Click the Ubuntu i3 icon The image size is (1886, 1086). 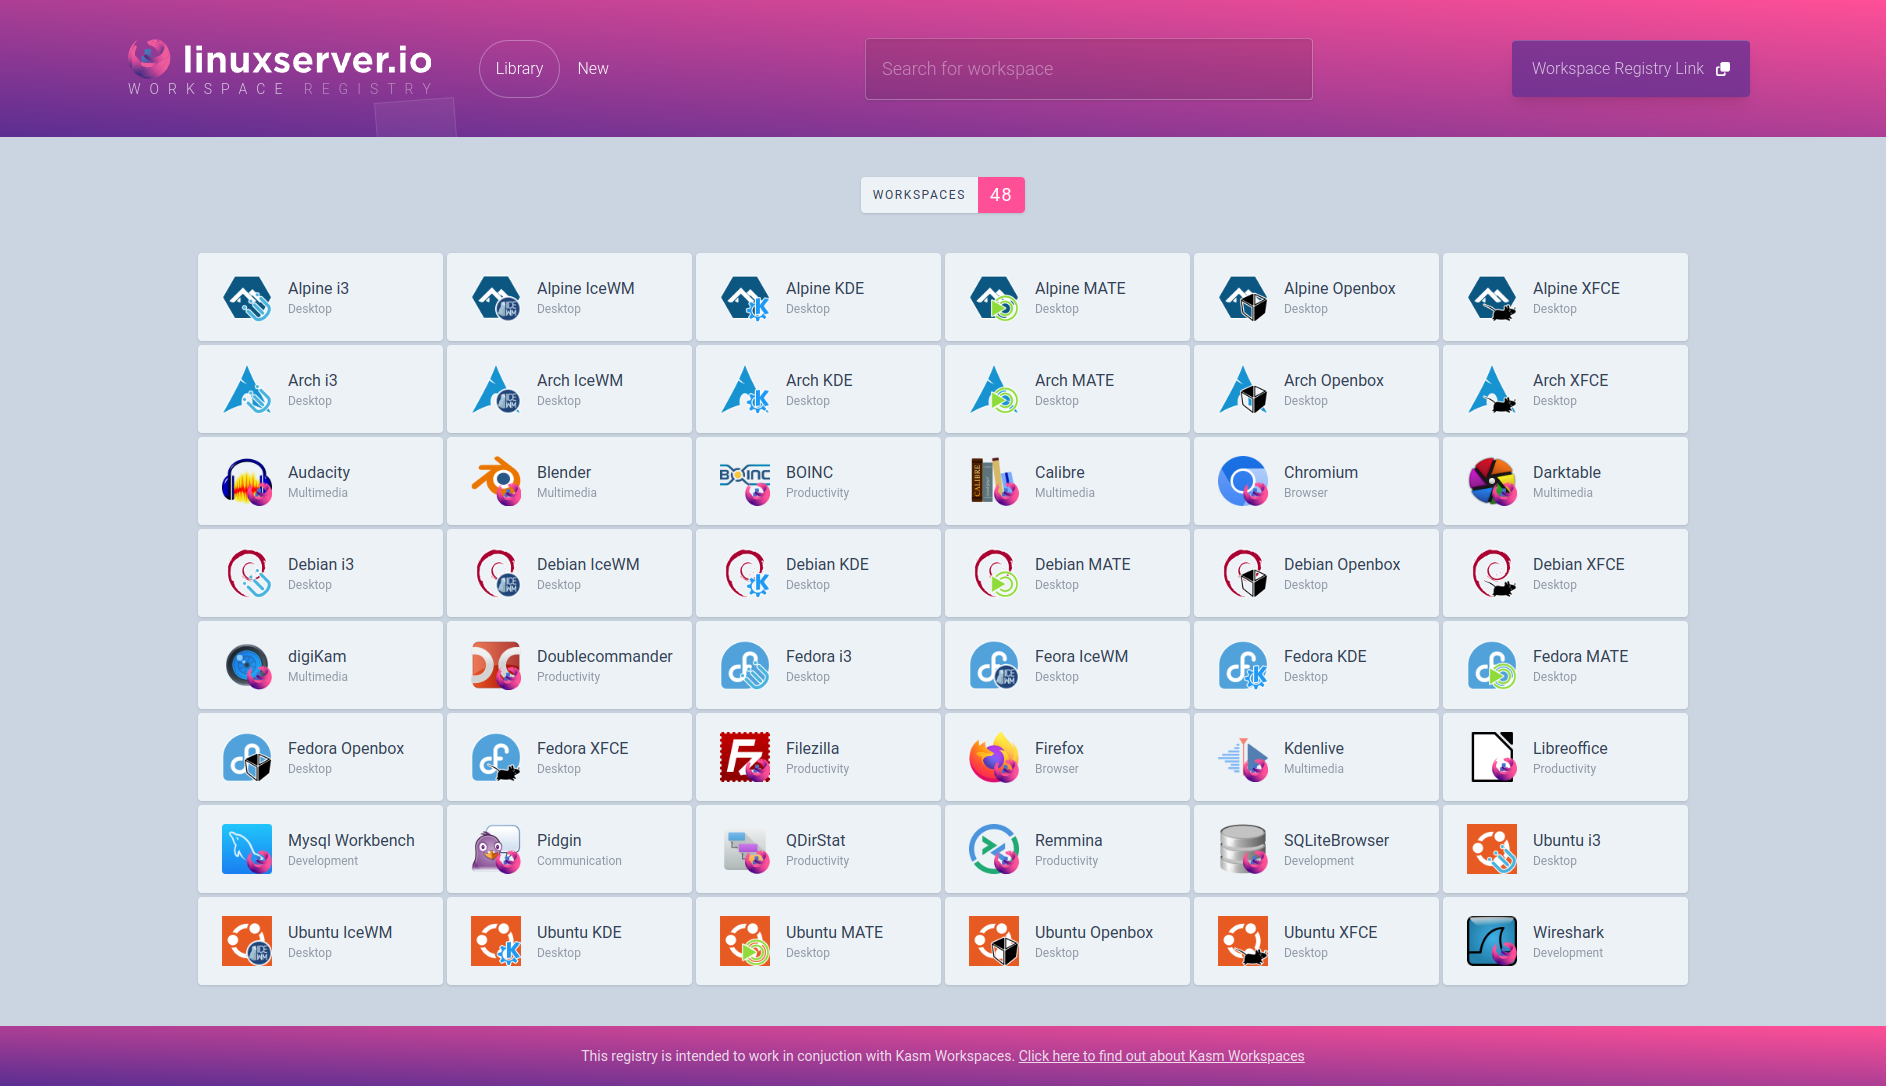click(1492, 849)
